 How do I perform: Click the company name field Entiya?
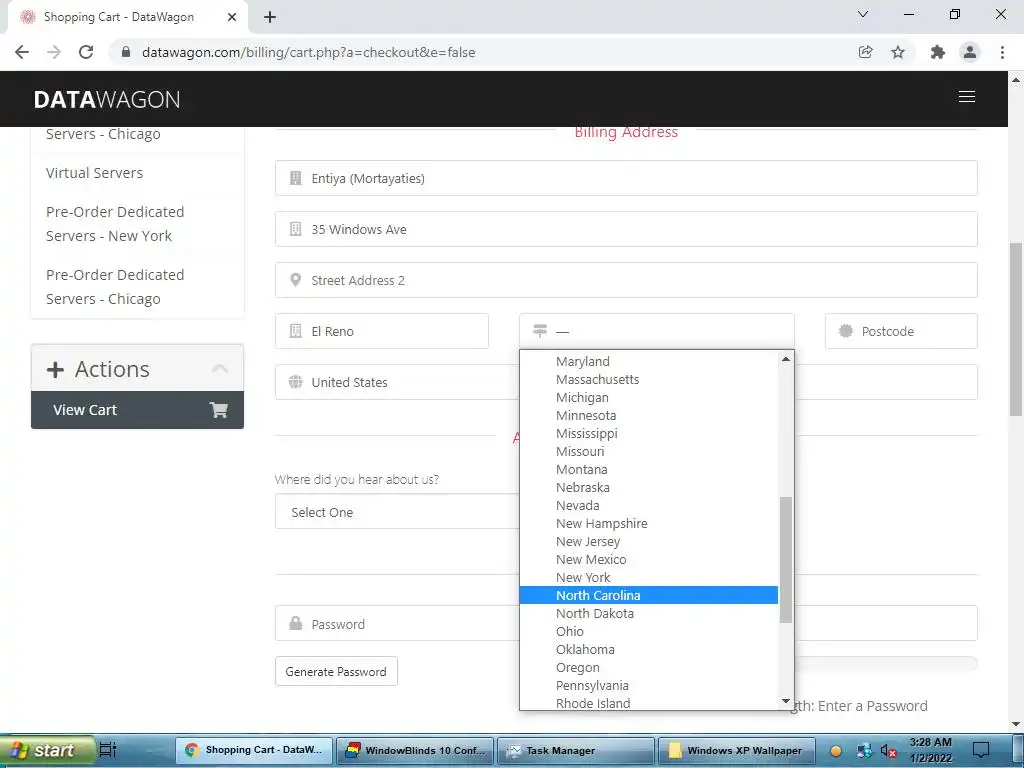pyautogui.click(x=626, y=178)
